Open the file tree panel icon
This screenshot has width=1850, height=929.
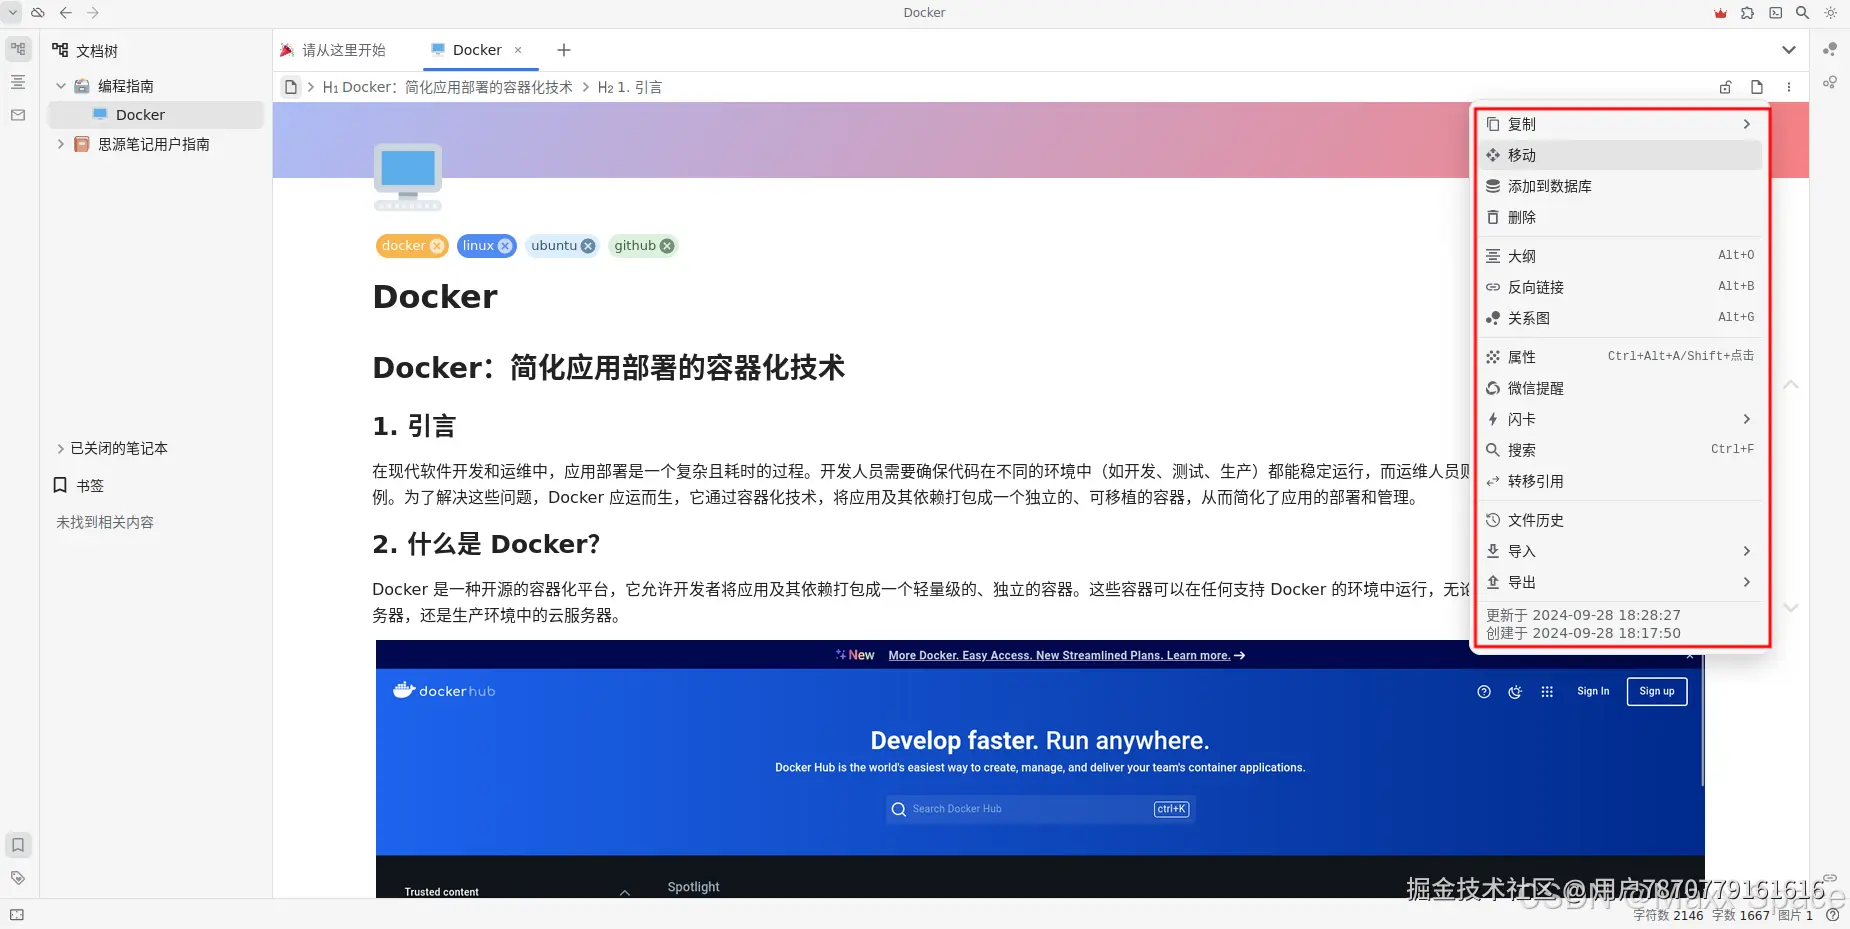[x=18, y=49]
